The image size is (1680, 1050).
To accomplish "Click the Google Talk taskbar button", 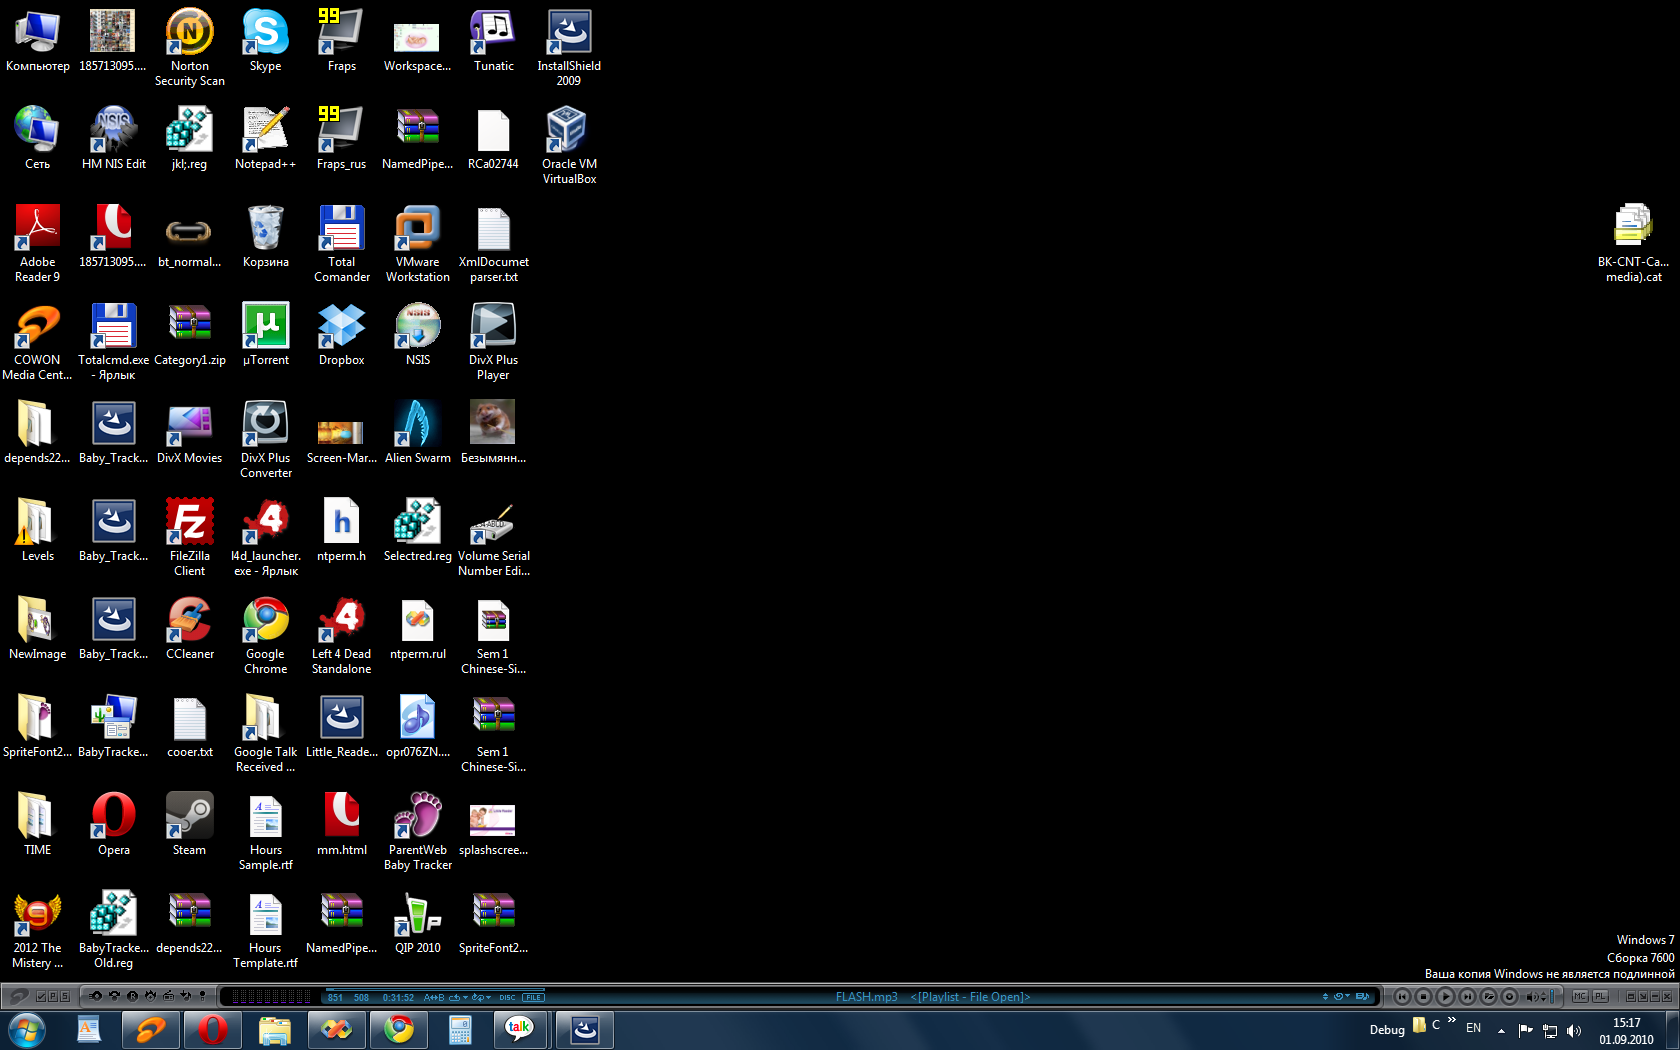I will click(519, 1029).
